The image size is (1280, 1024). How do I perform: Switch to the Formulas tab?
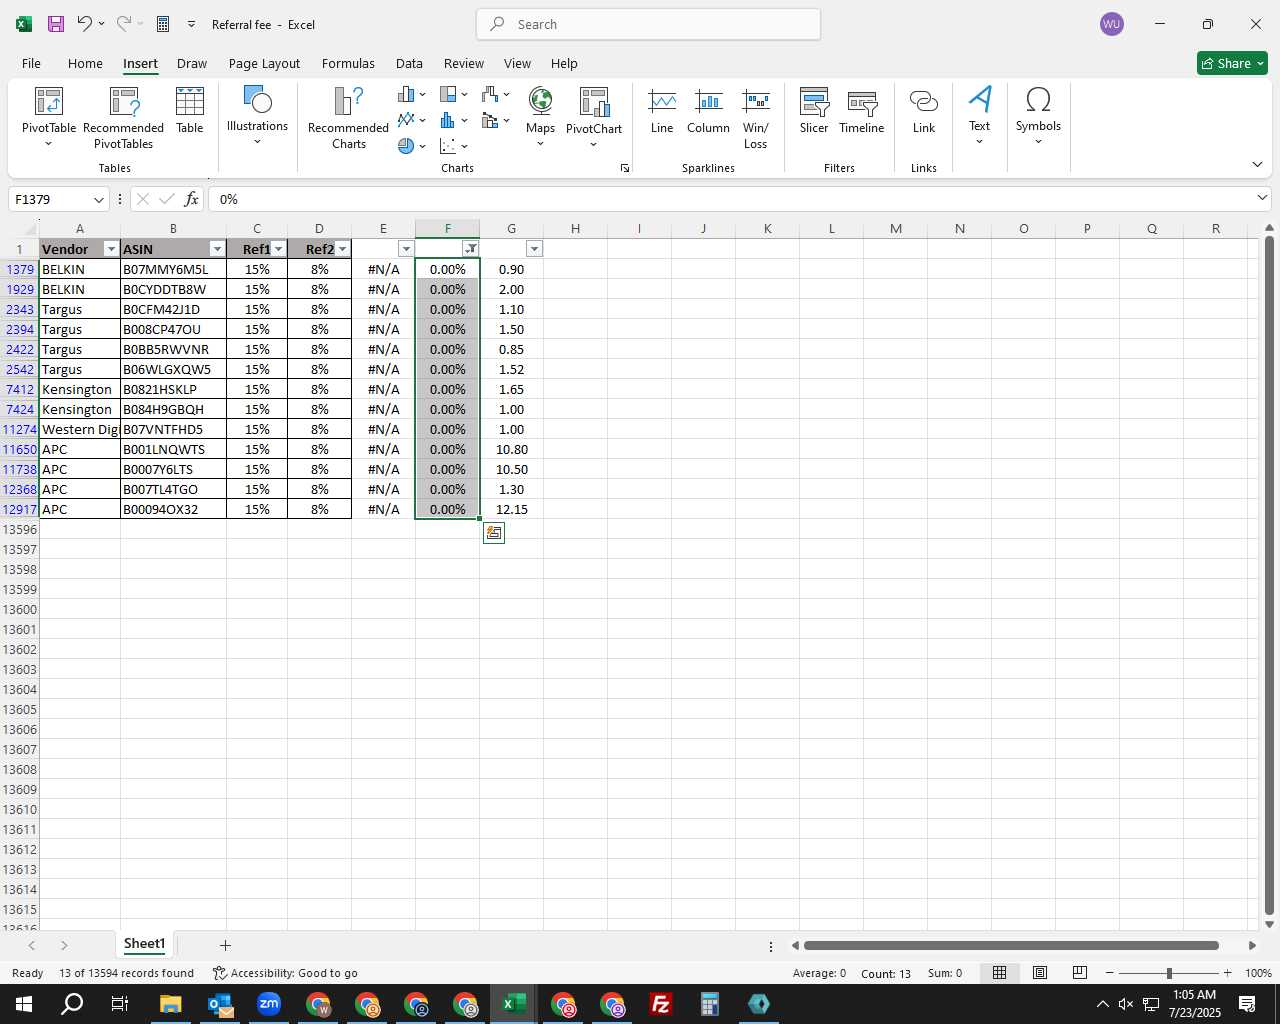tap(348, 63)
